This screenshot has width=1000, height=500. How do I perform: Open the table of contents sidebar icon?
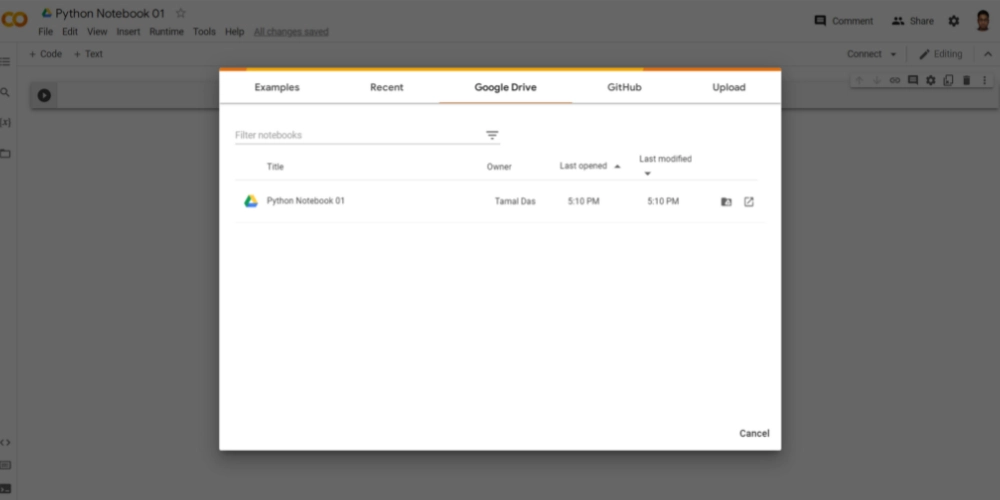[x=6, y=62]
